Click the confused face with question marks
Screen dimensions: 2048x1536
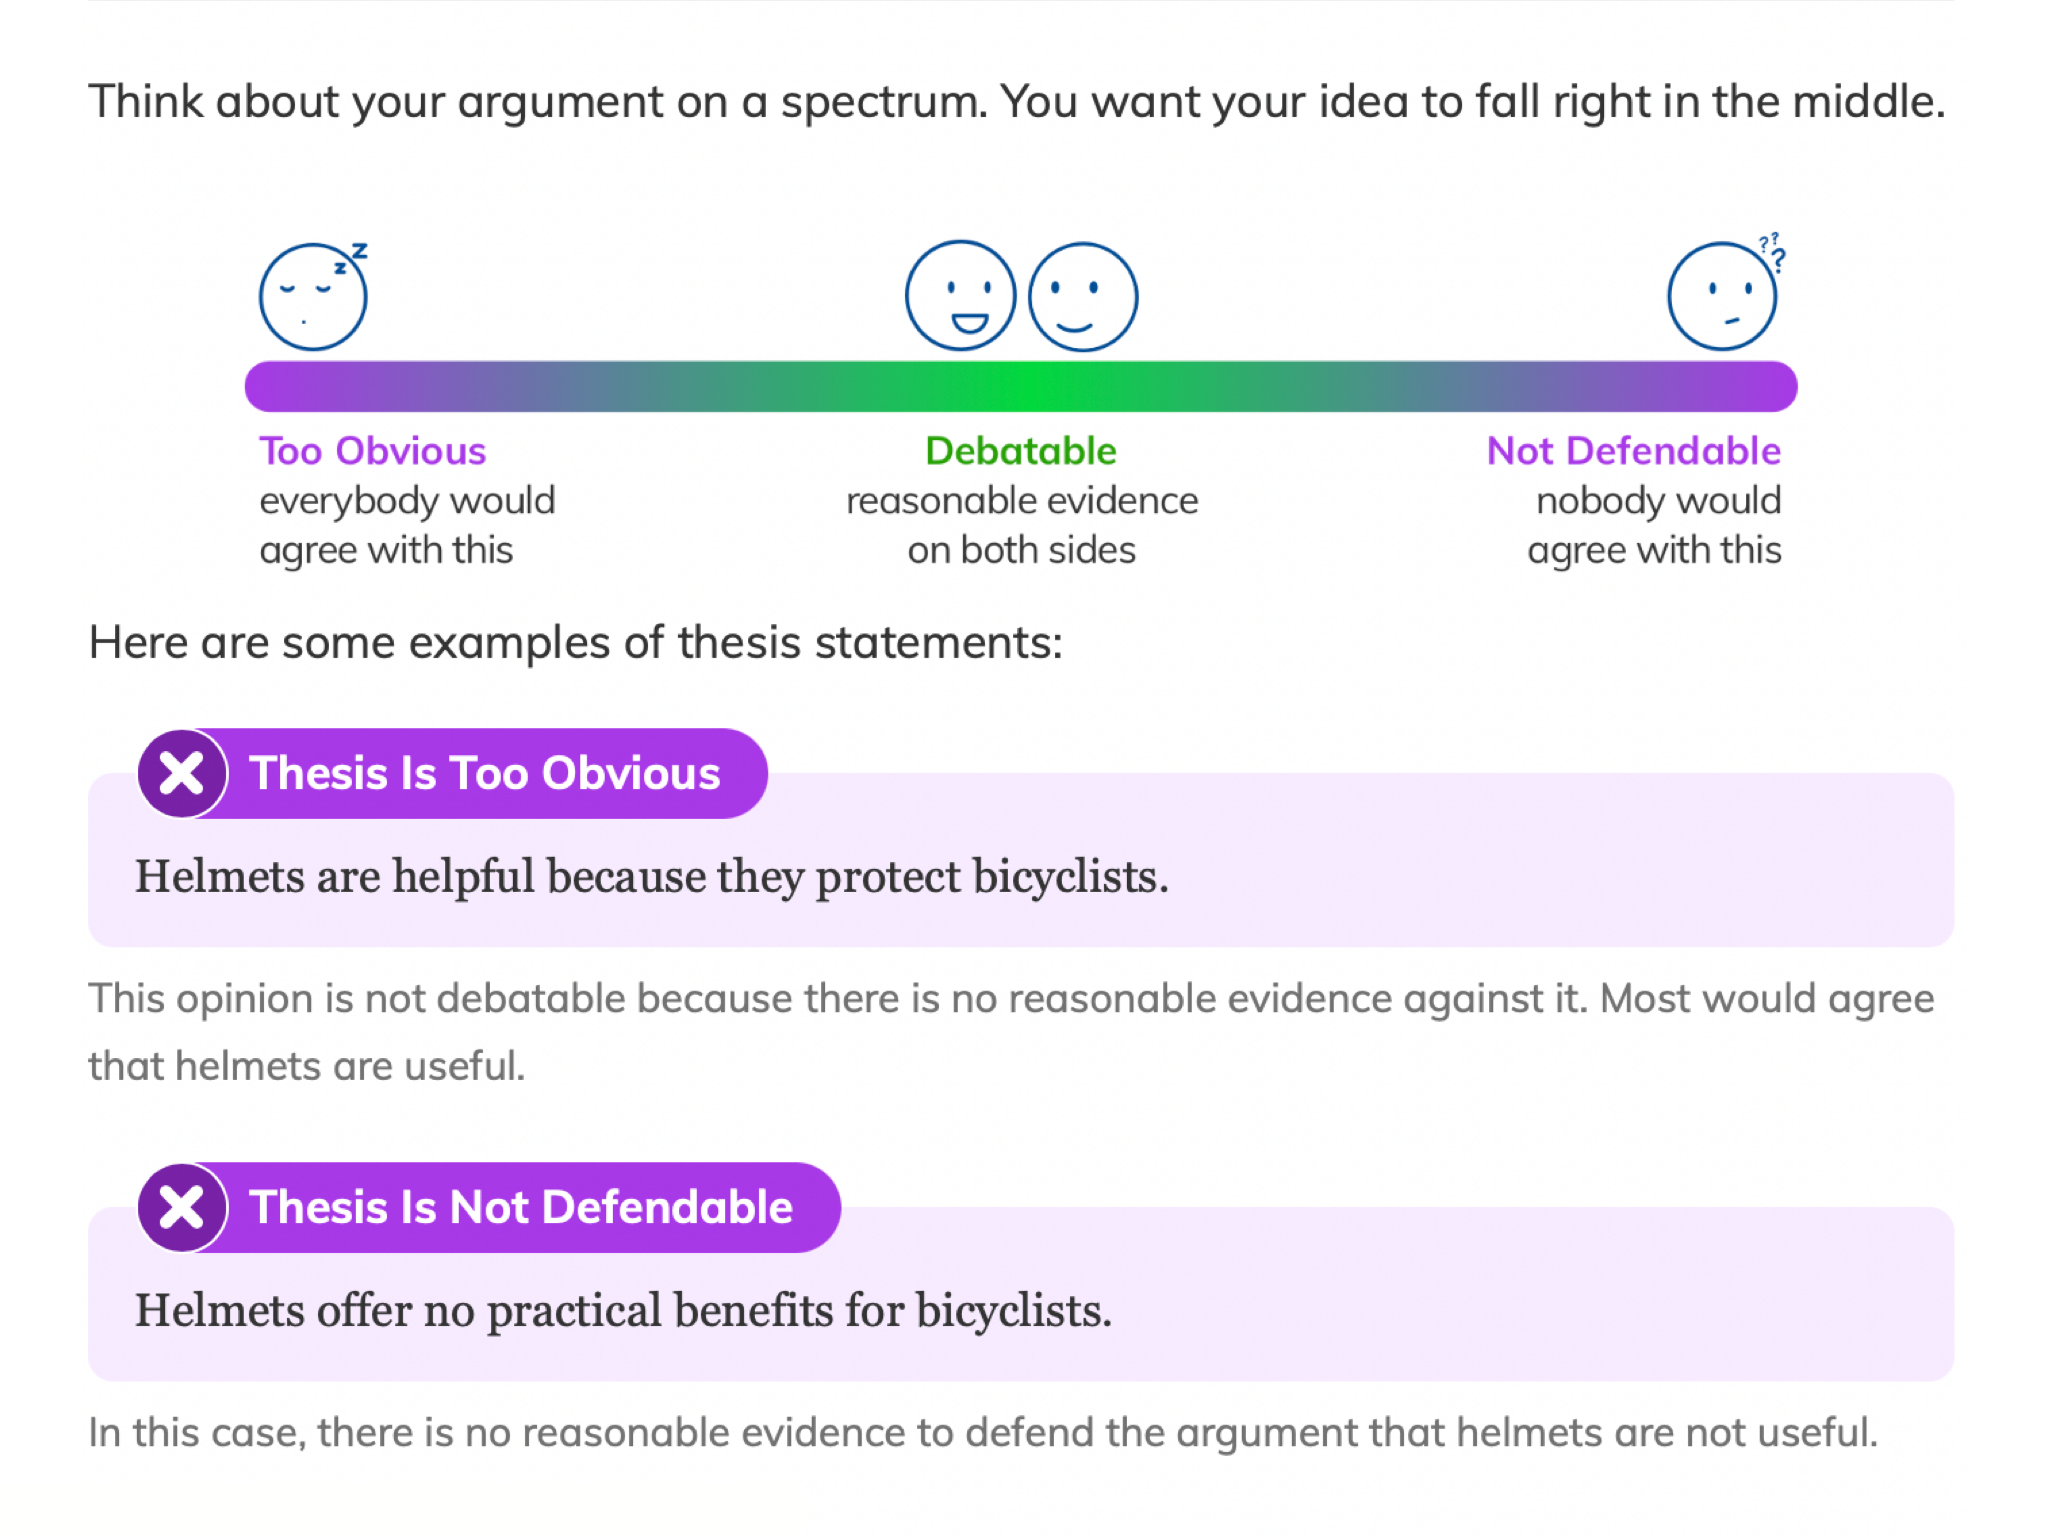(x=1726, y=292)
